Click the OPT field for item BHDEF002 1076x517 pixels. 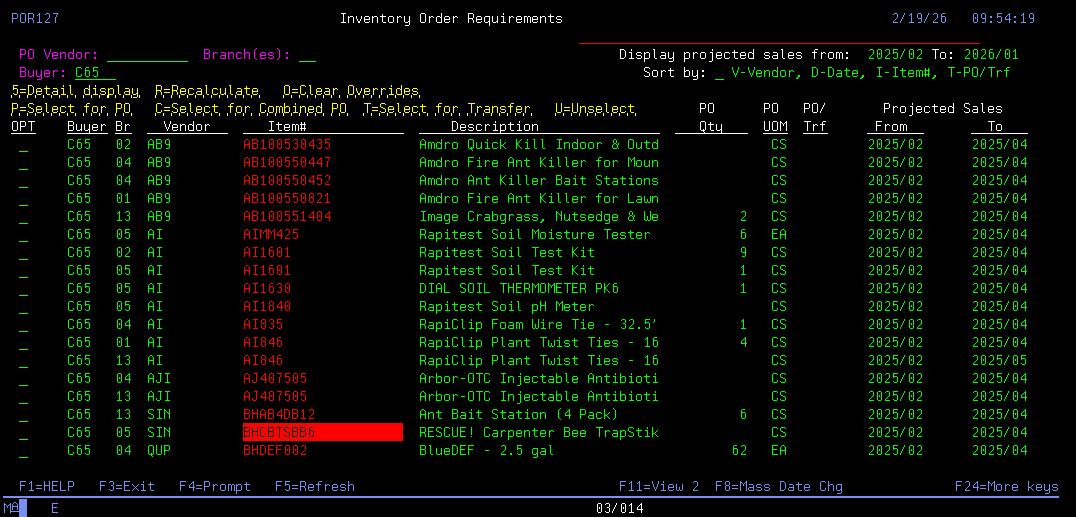[23, 451]
